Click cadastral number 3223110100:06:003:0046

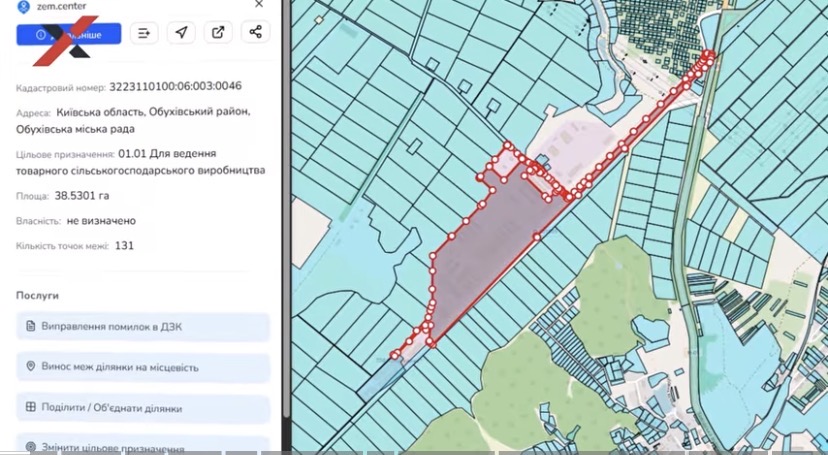pos(175,86)
